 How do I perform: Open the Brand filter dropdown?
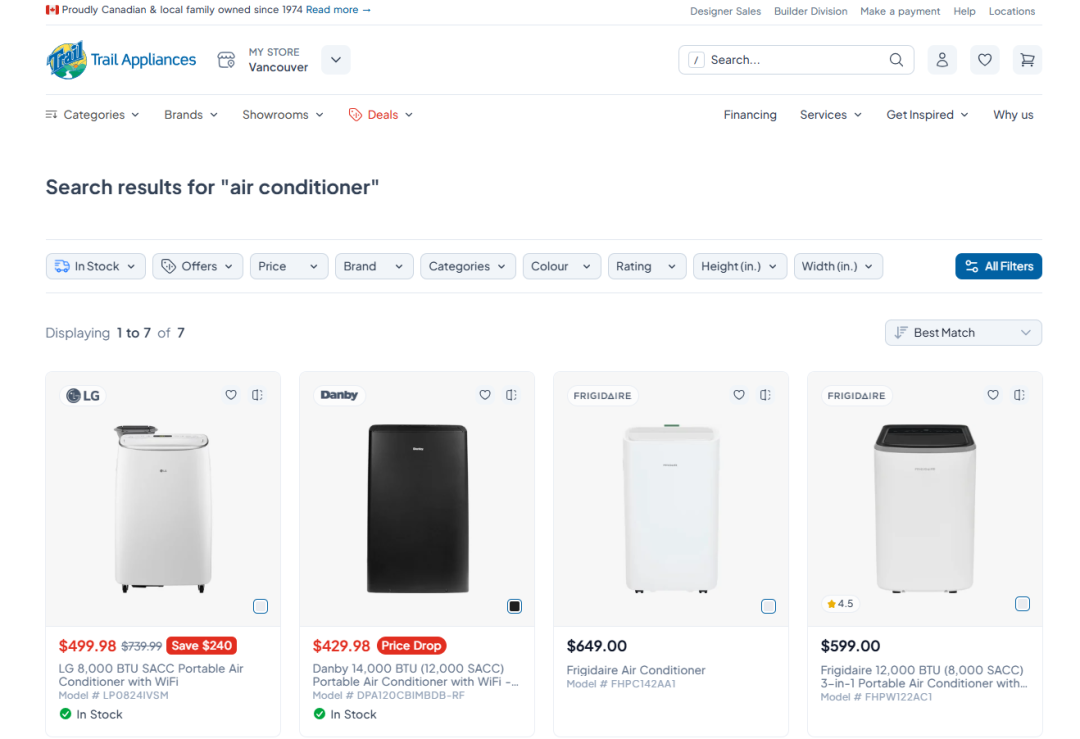click(373, 267)
